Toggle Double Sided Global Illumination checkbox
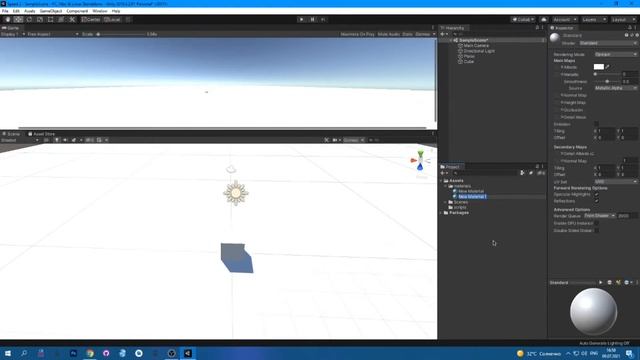This screenshot has width=640, height=360. click(x=596, y=231)
